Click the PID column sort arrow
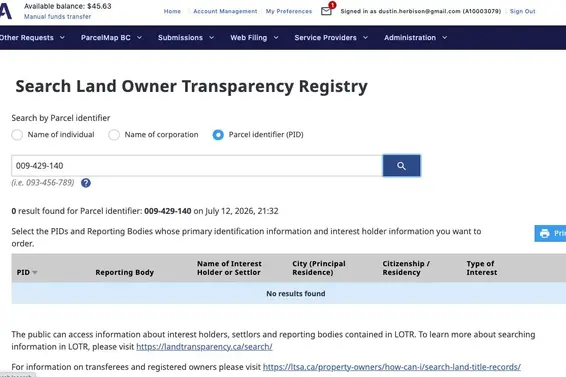 point(35,272)
